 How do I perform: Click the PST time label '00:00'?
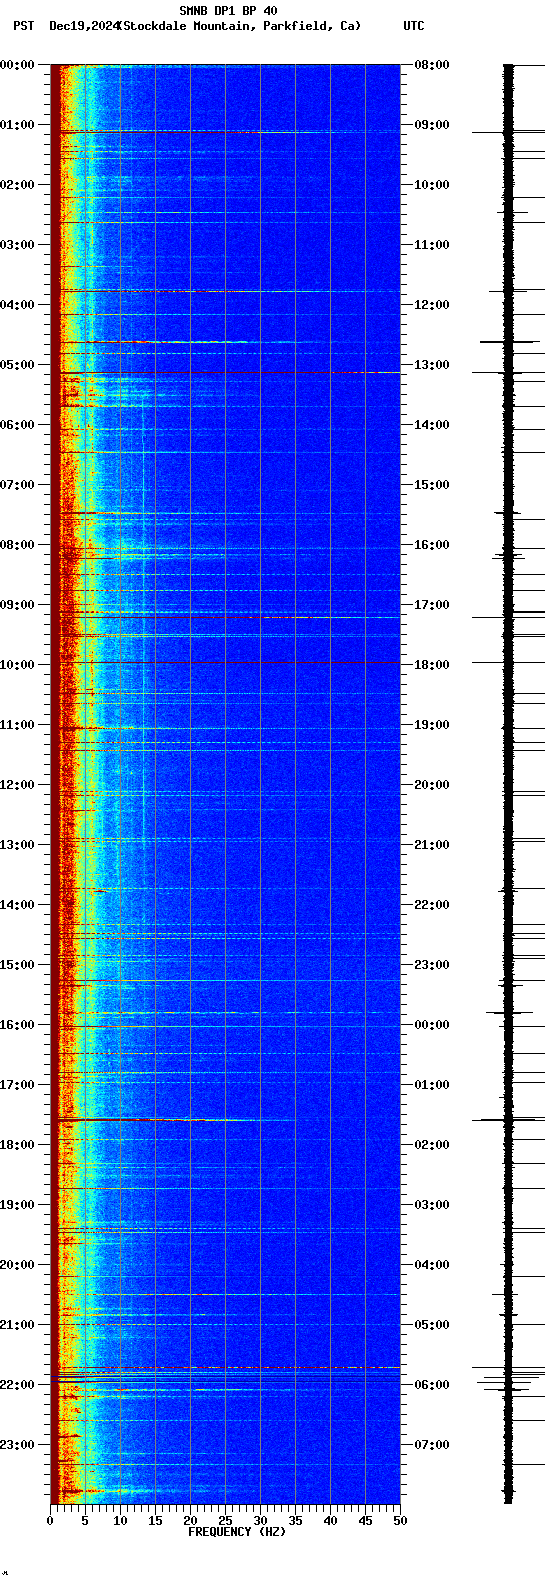click(x=17, y=65)
